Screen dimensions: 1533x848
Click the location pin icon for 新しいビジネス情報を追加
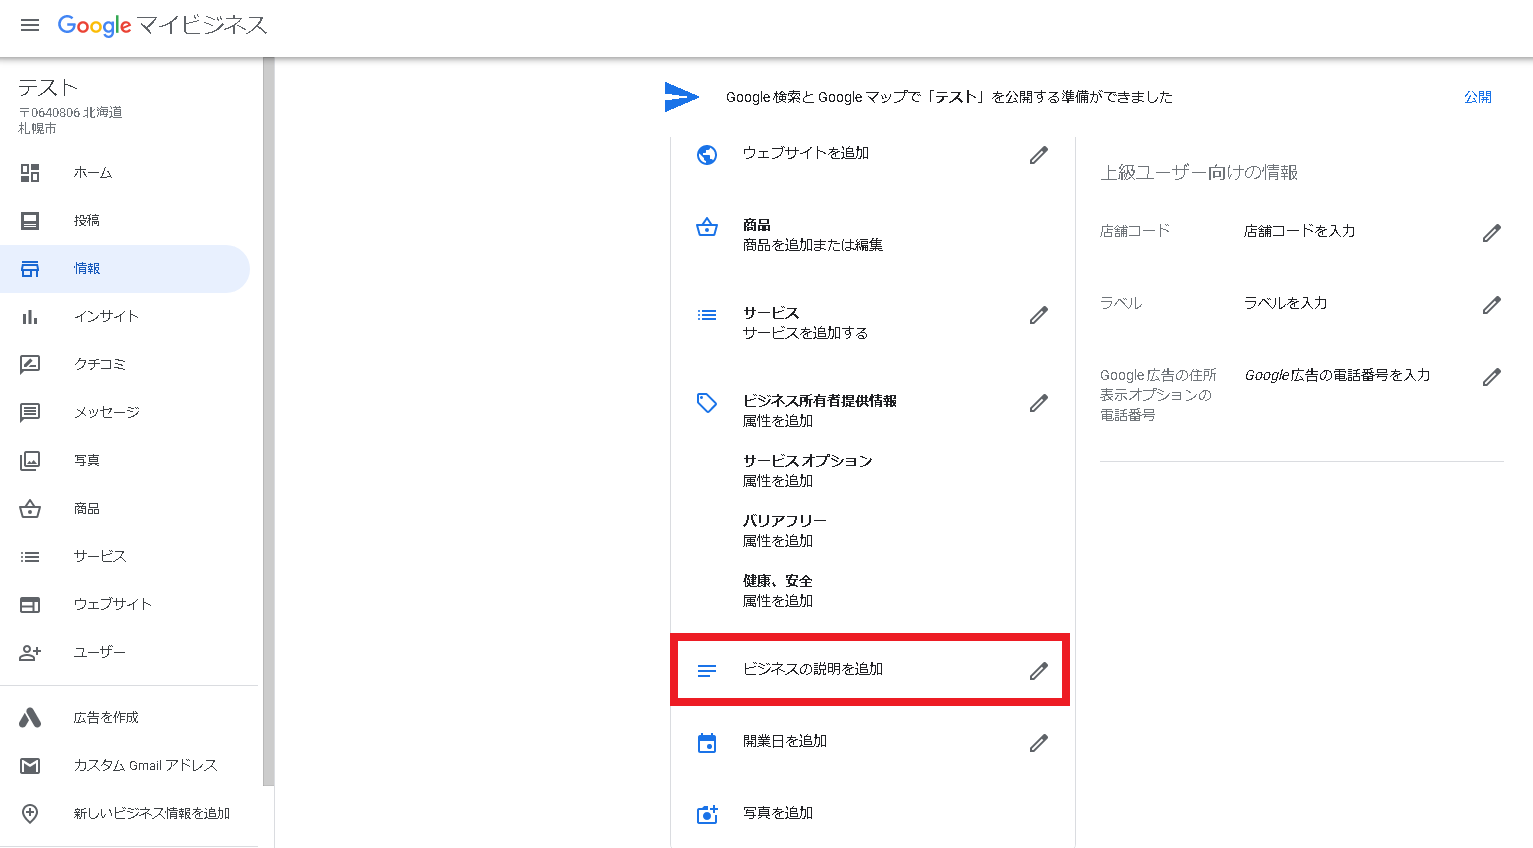click(x=30, y=814)
